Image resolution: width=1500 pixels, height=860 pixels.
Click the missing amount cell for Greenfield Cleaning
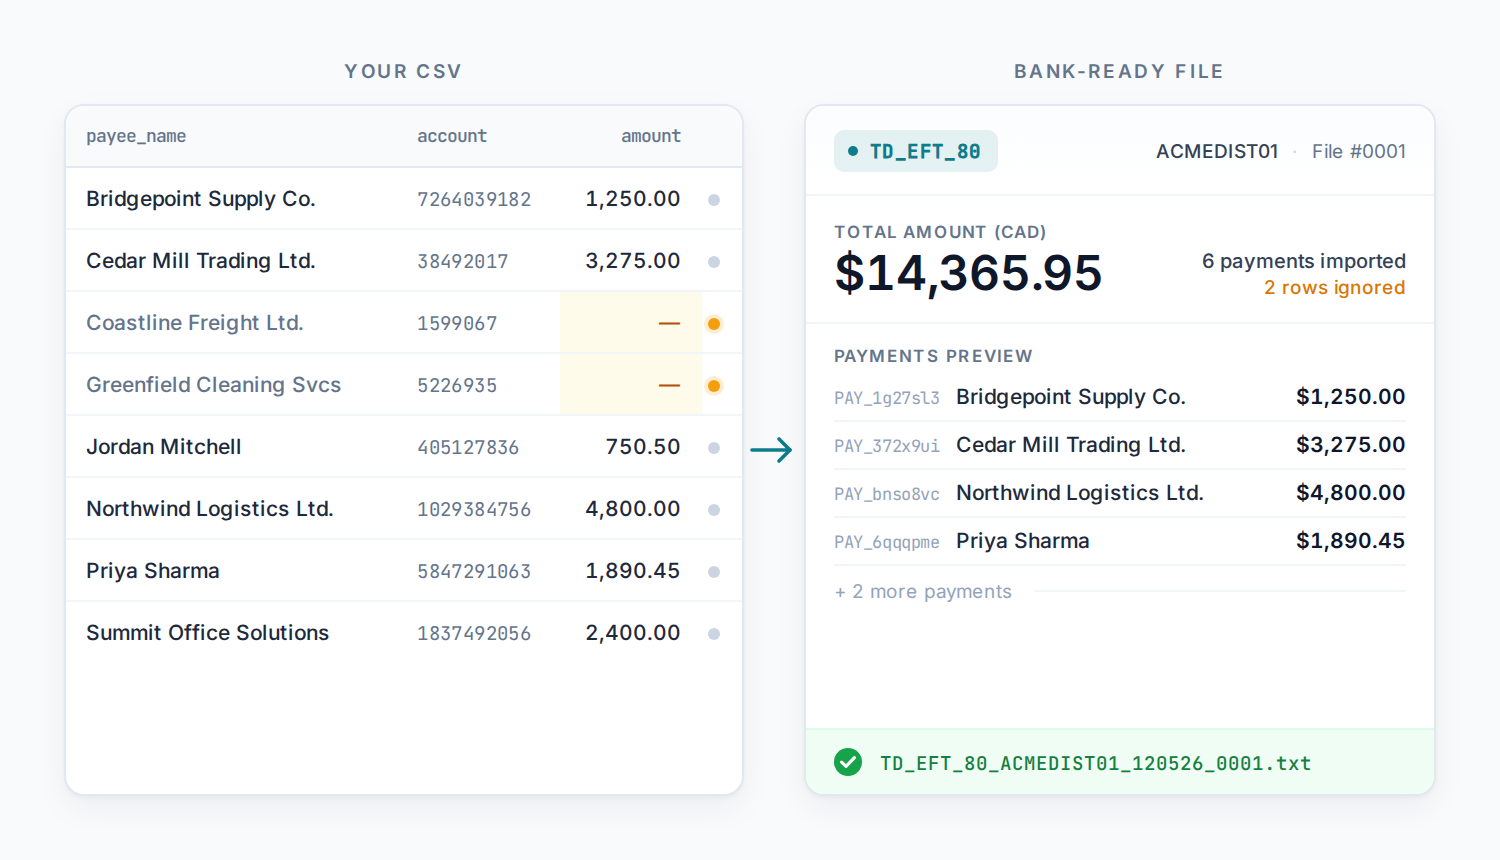[631, 385]
